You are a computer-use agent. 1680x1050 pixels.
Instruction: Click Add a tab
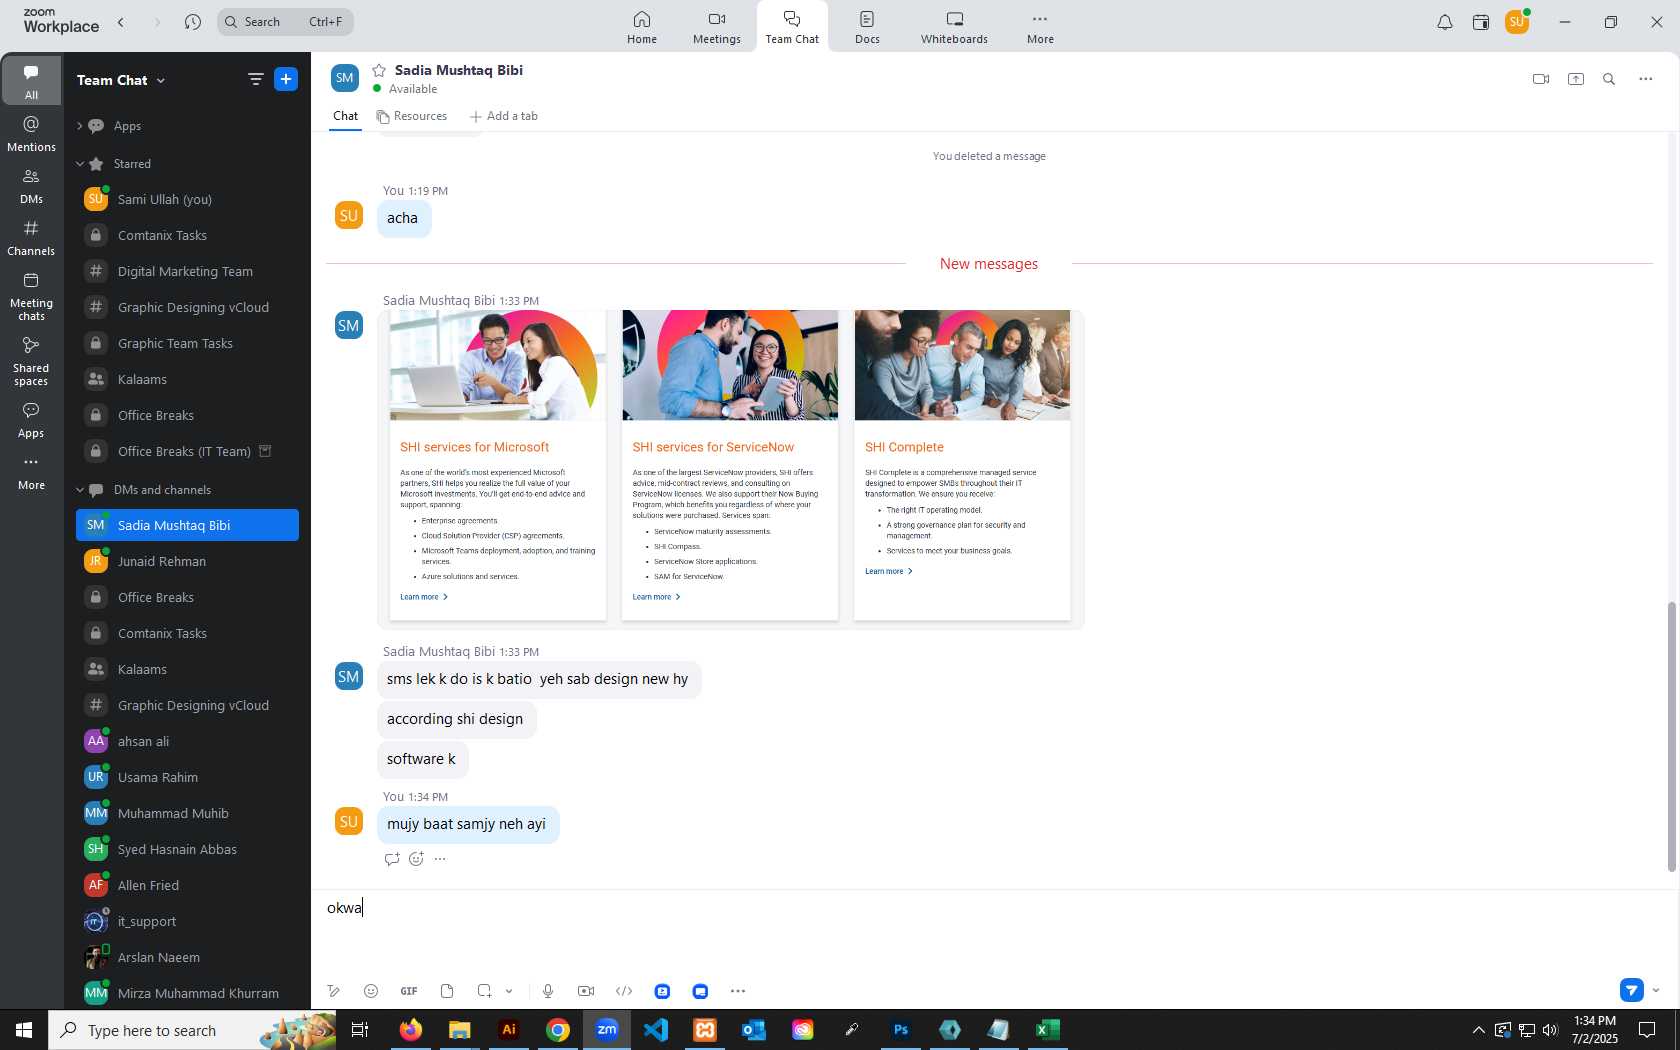pyautogui.click(x=504, y=116)
